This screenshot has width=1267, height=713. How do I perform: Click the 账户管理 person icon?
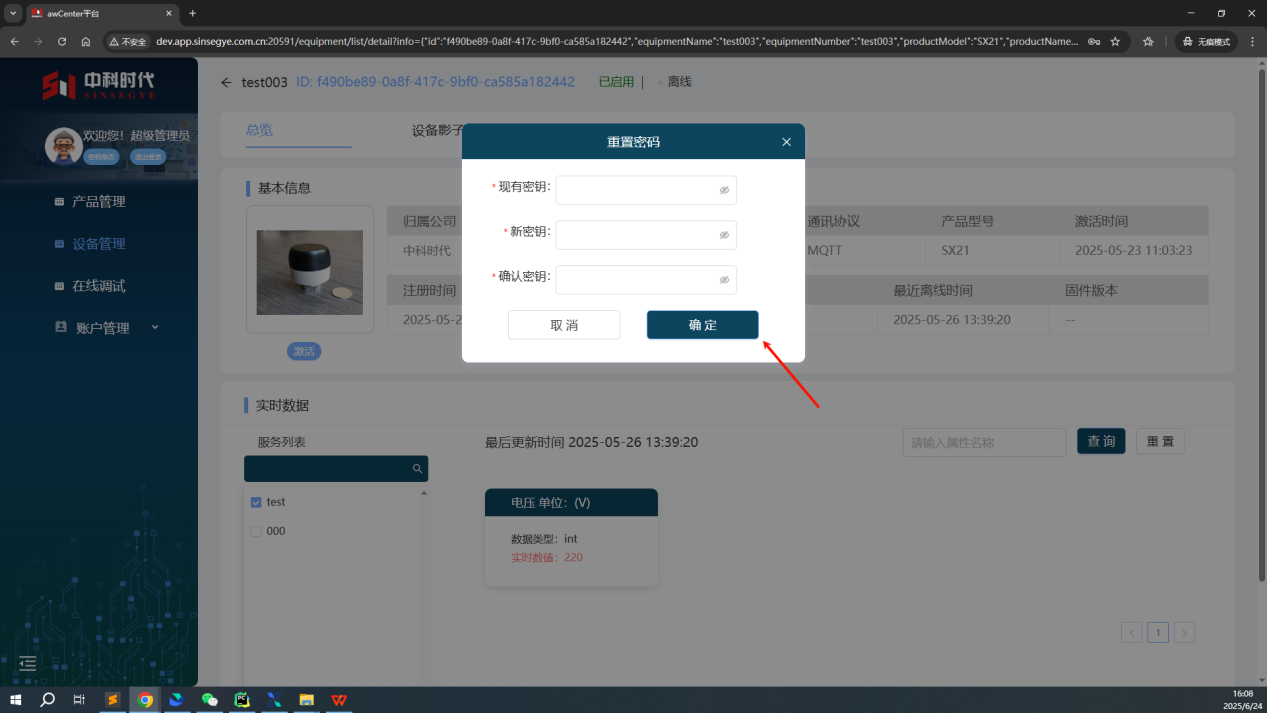(60, 327)
